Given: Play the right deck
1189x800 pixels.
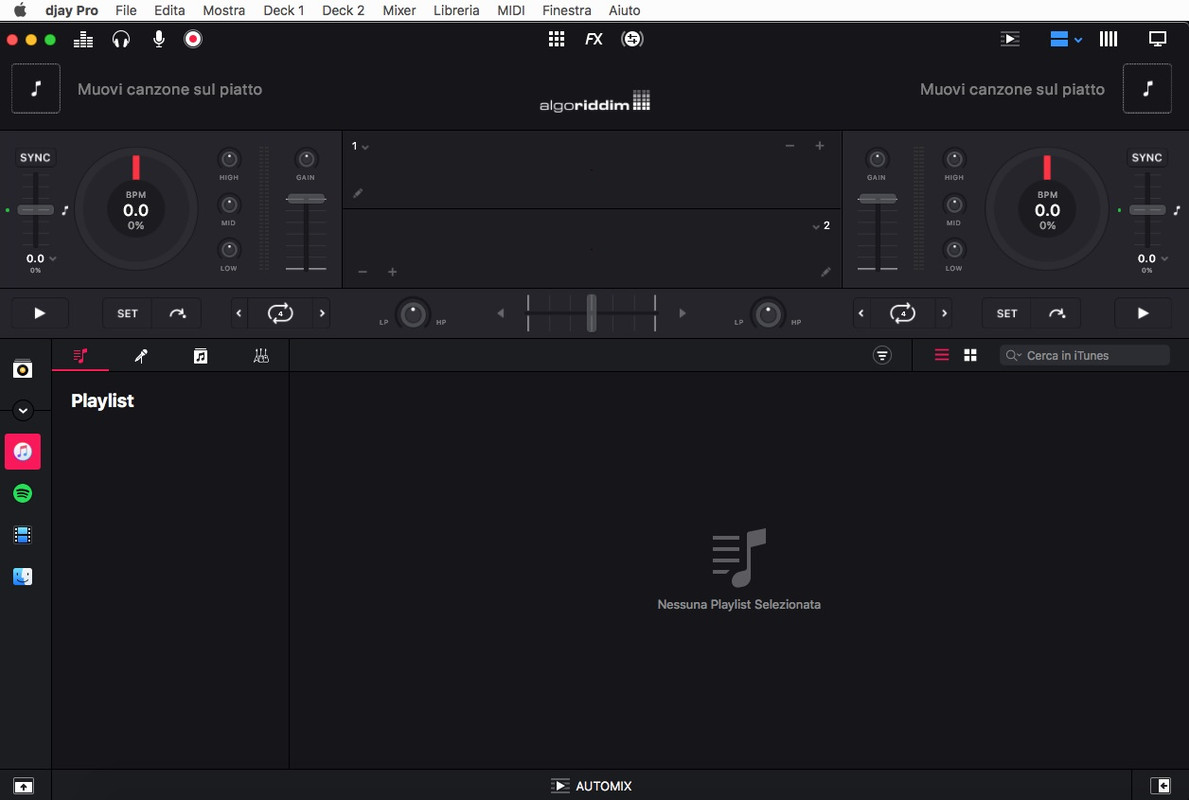Looking at the screenshot, I should 1143,313.
